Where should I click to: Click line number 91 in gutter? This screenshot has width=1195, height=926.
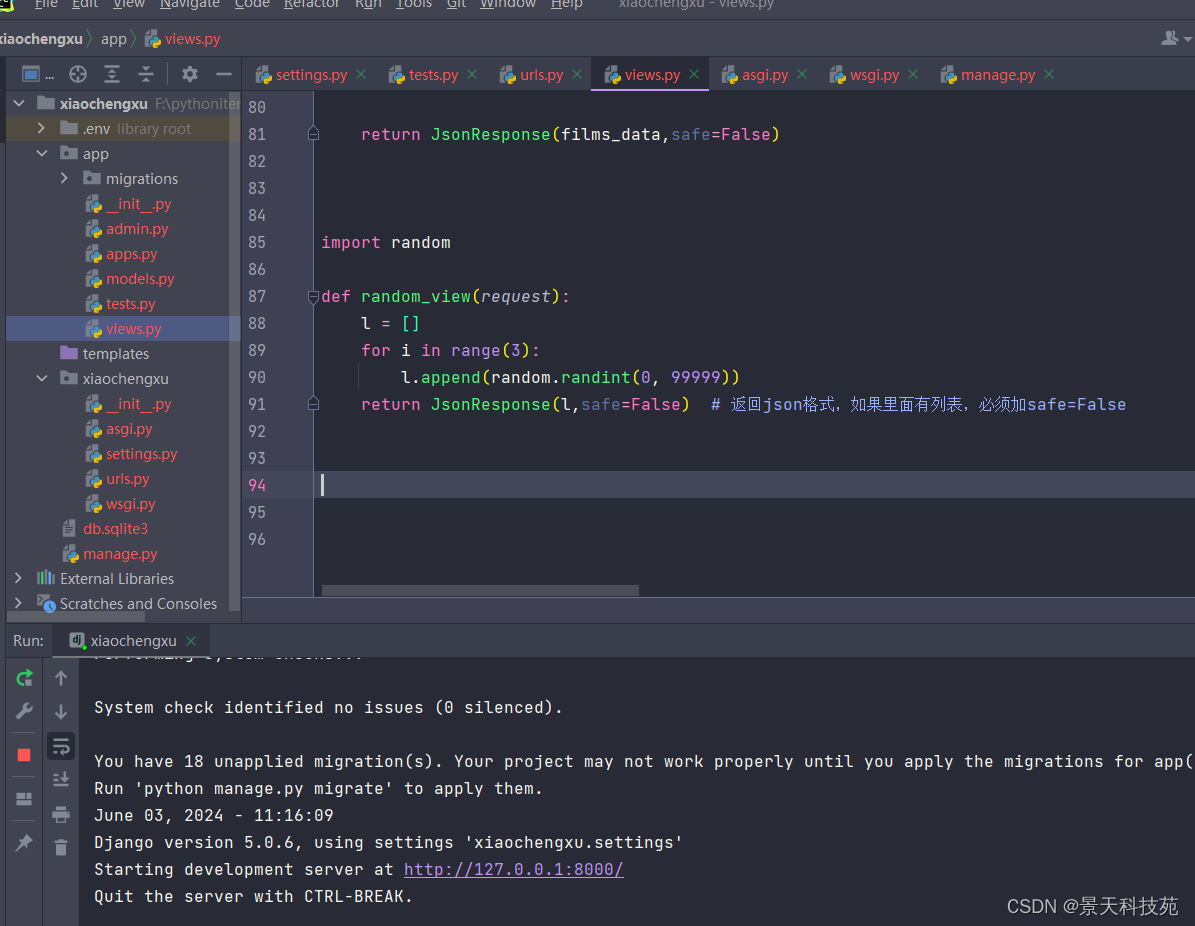click(x=257, y=405)
